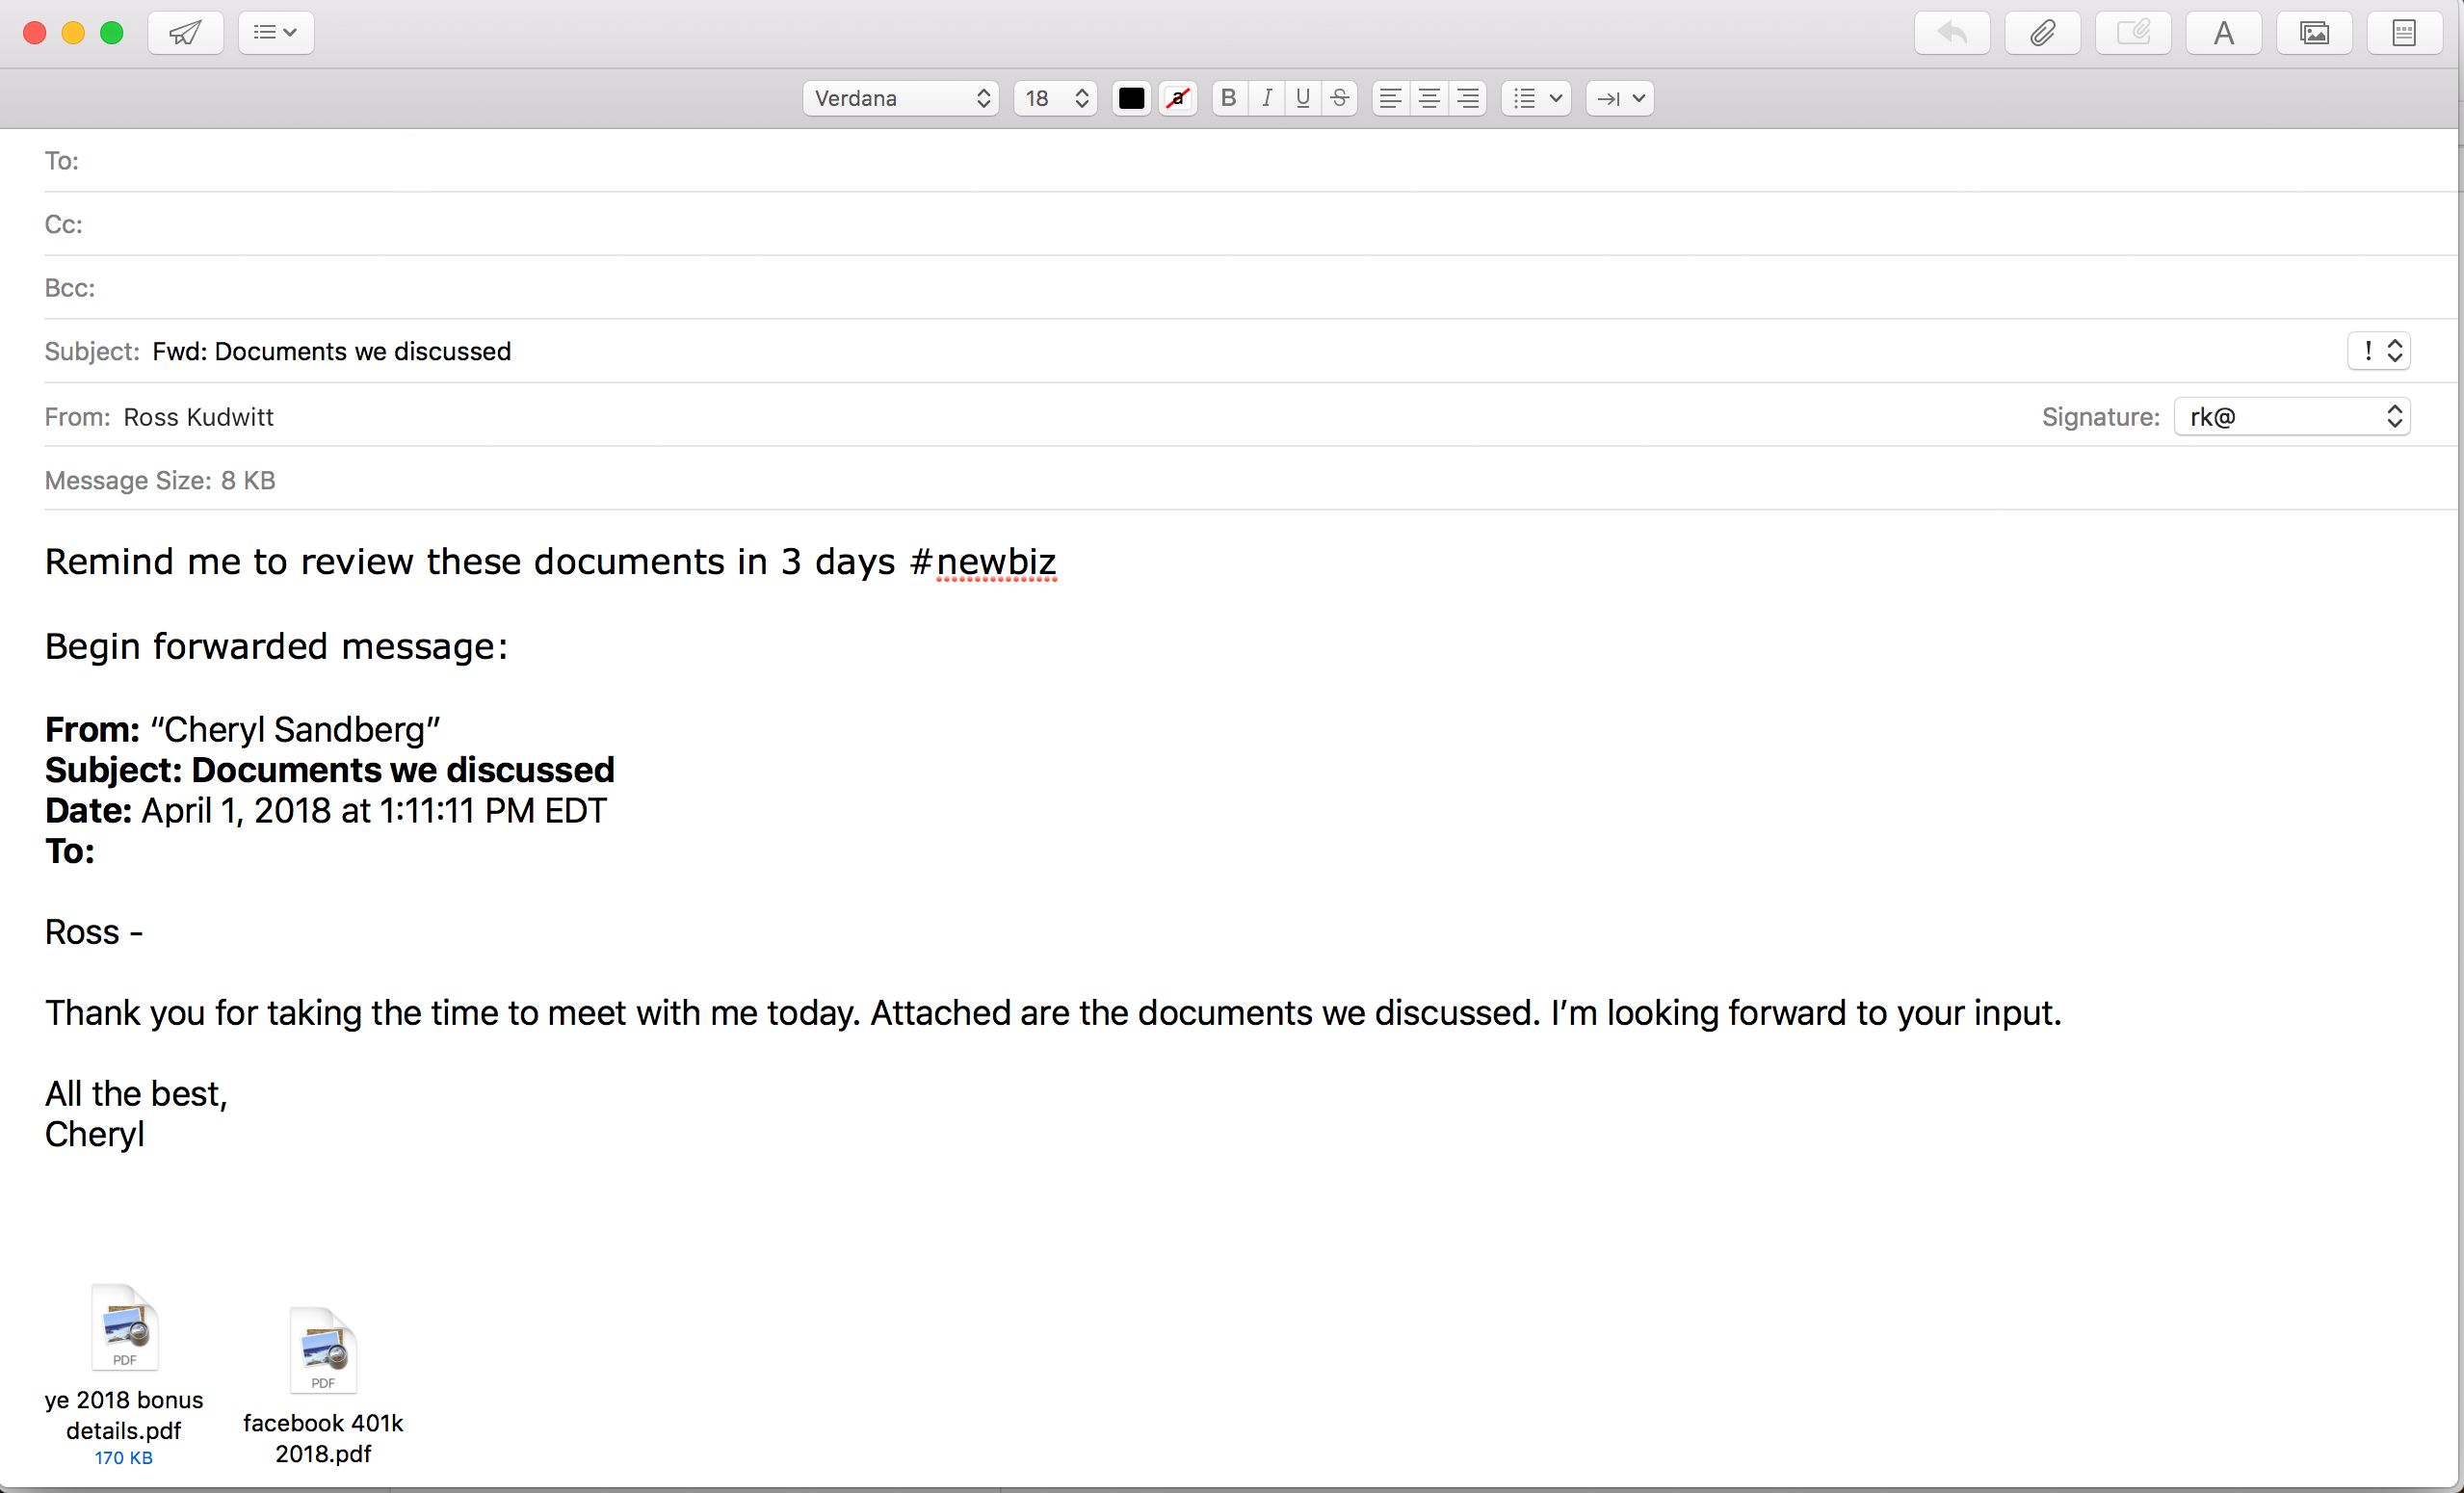Open the list style dropdown
This screenshot has width=2464, height=1493.
pyautogui.click(x=1536, y=98)
